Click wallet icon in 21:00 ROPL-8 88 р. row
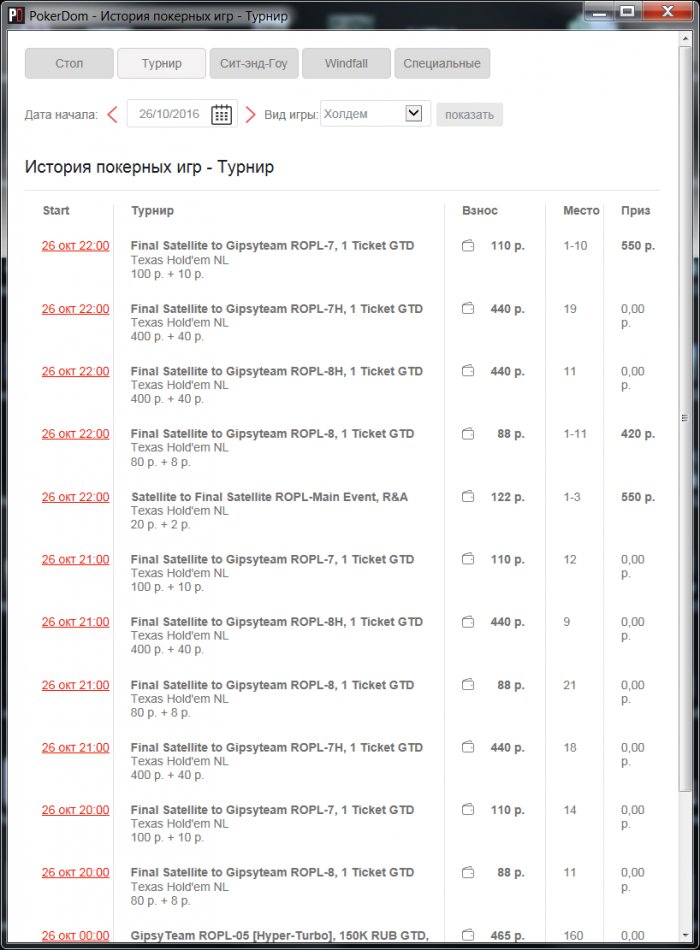Viewport: 700px width, 950px height. click(468, 685)
